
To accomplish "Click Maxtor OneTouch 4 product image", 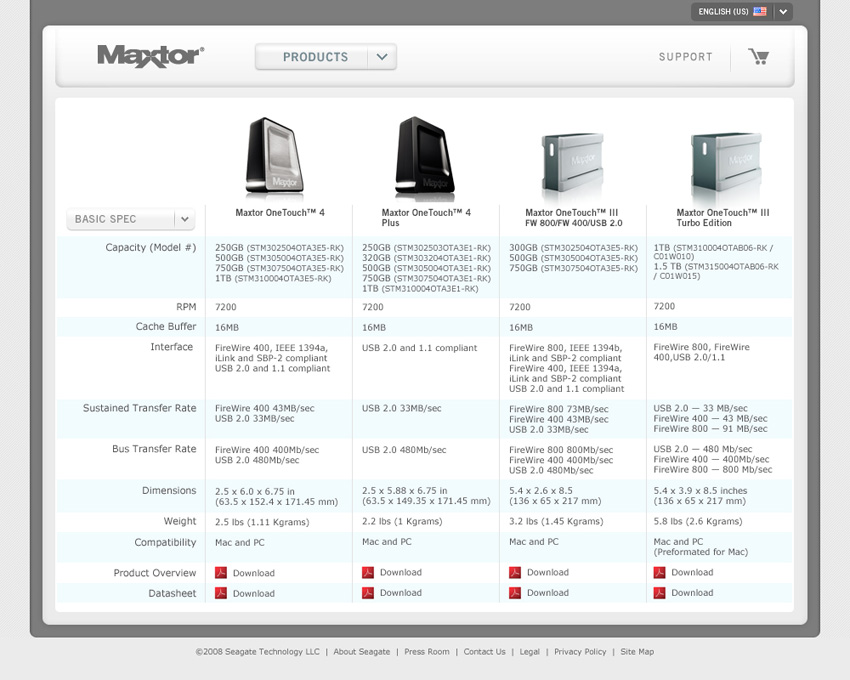I will [x=274, y=157].
